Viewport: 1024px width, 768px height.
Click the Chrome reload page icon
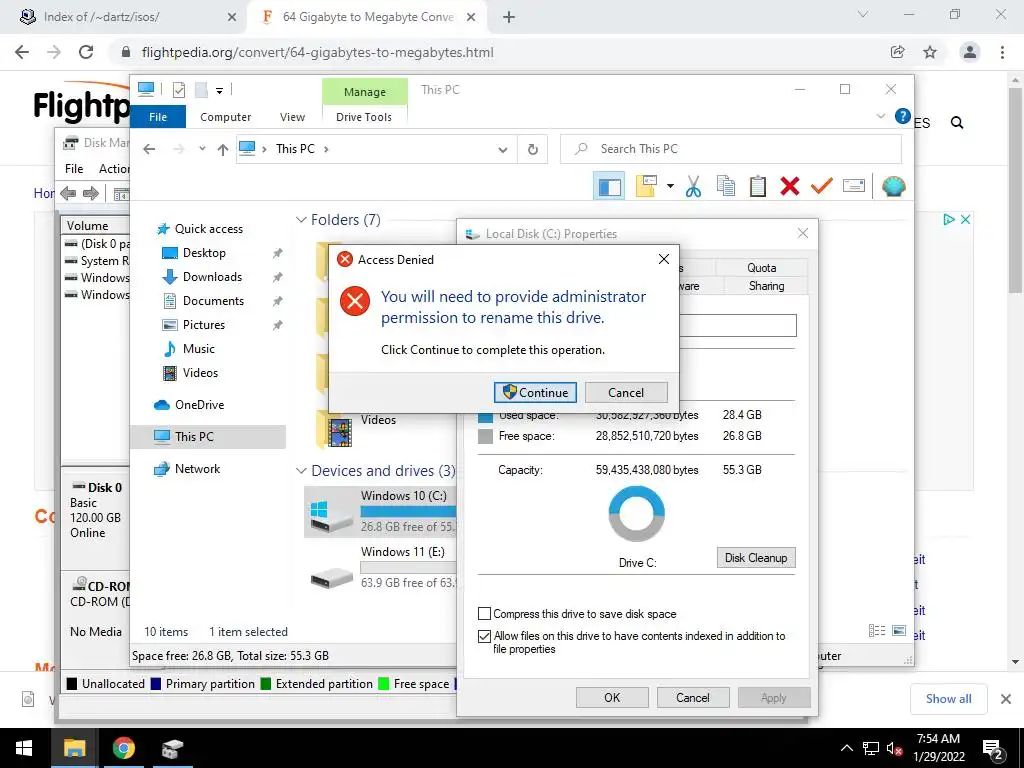click(x=86, y=52)
